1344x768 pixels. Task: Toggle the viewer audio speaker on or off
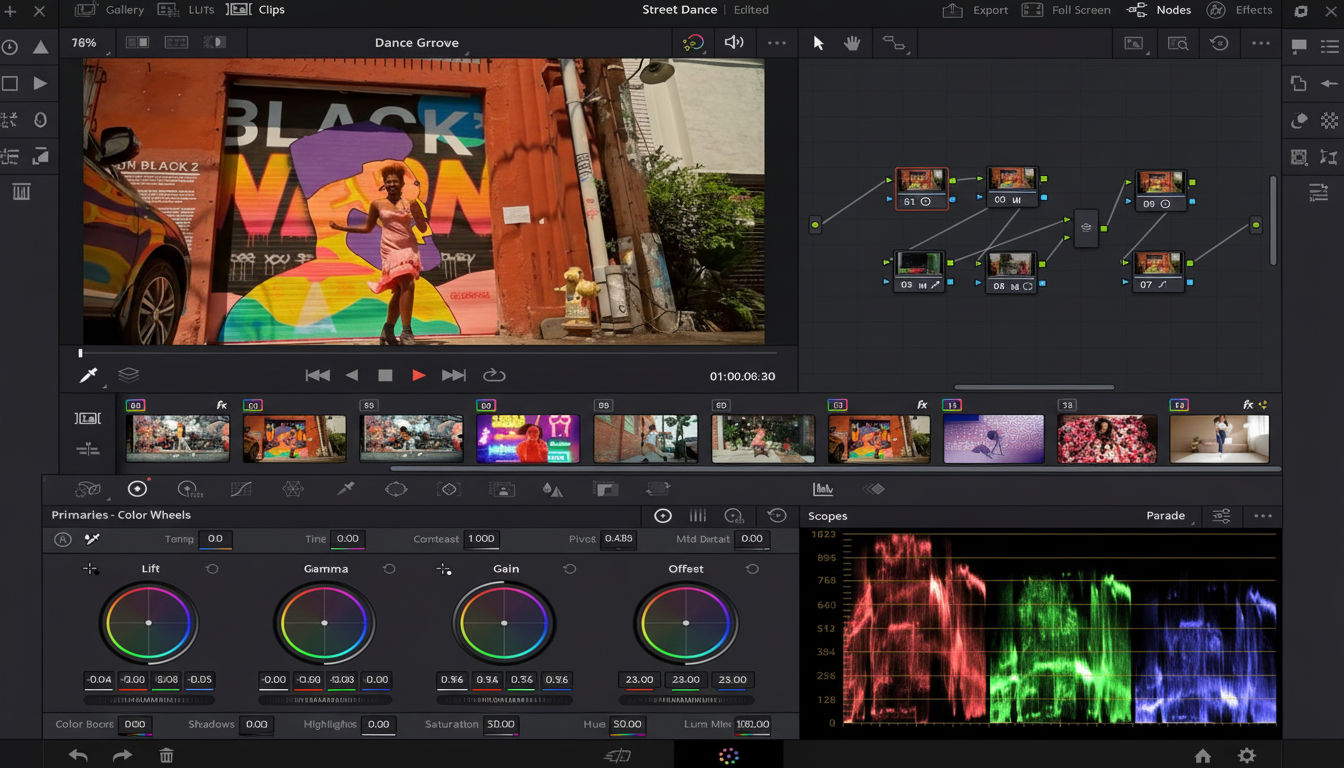click(x=734, y=43)
